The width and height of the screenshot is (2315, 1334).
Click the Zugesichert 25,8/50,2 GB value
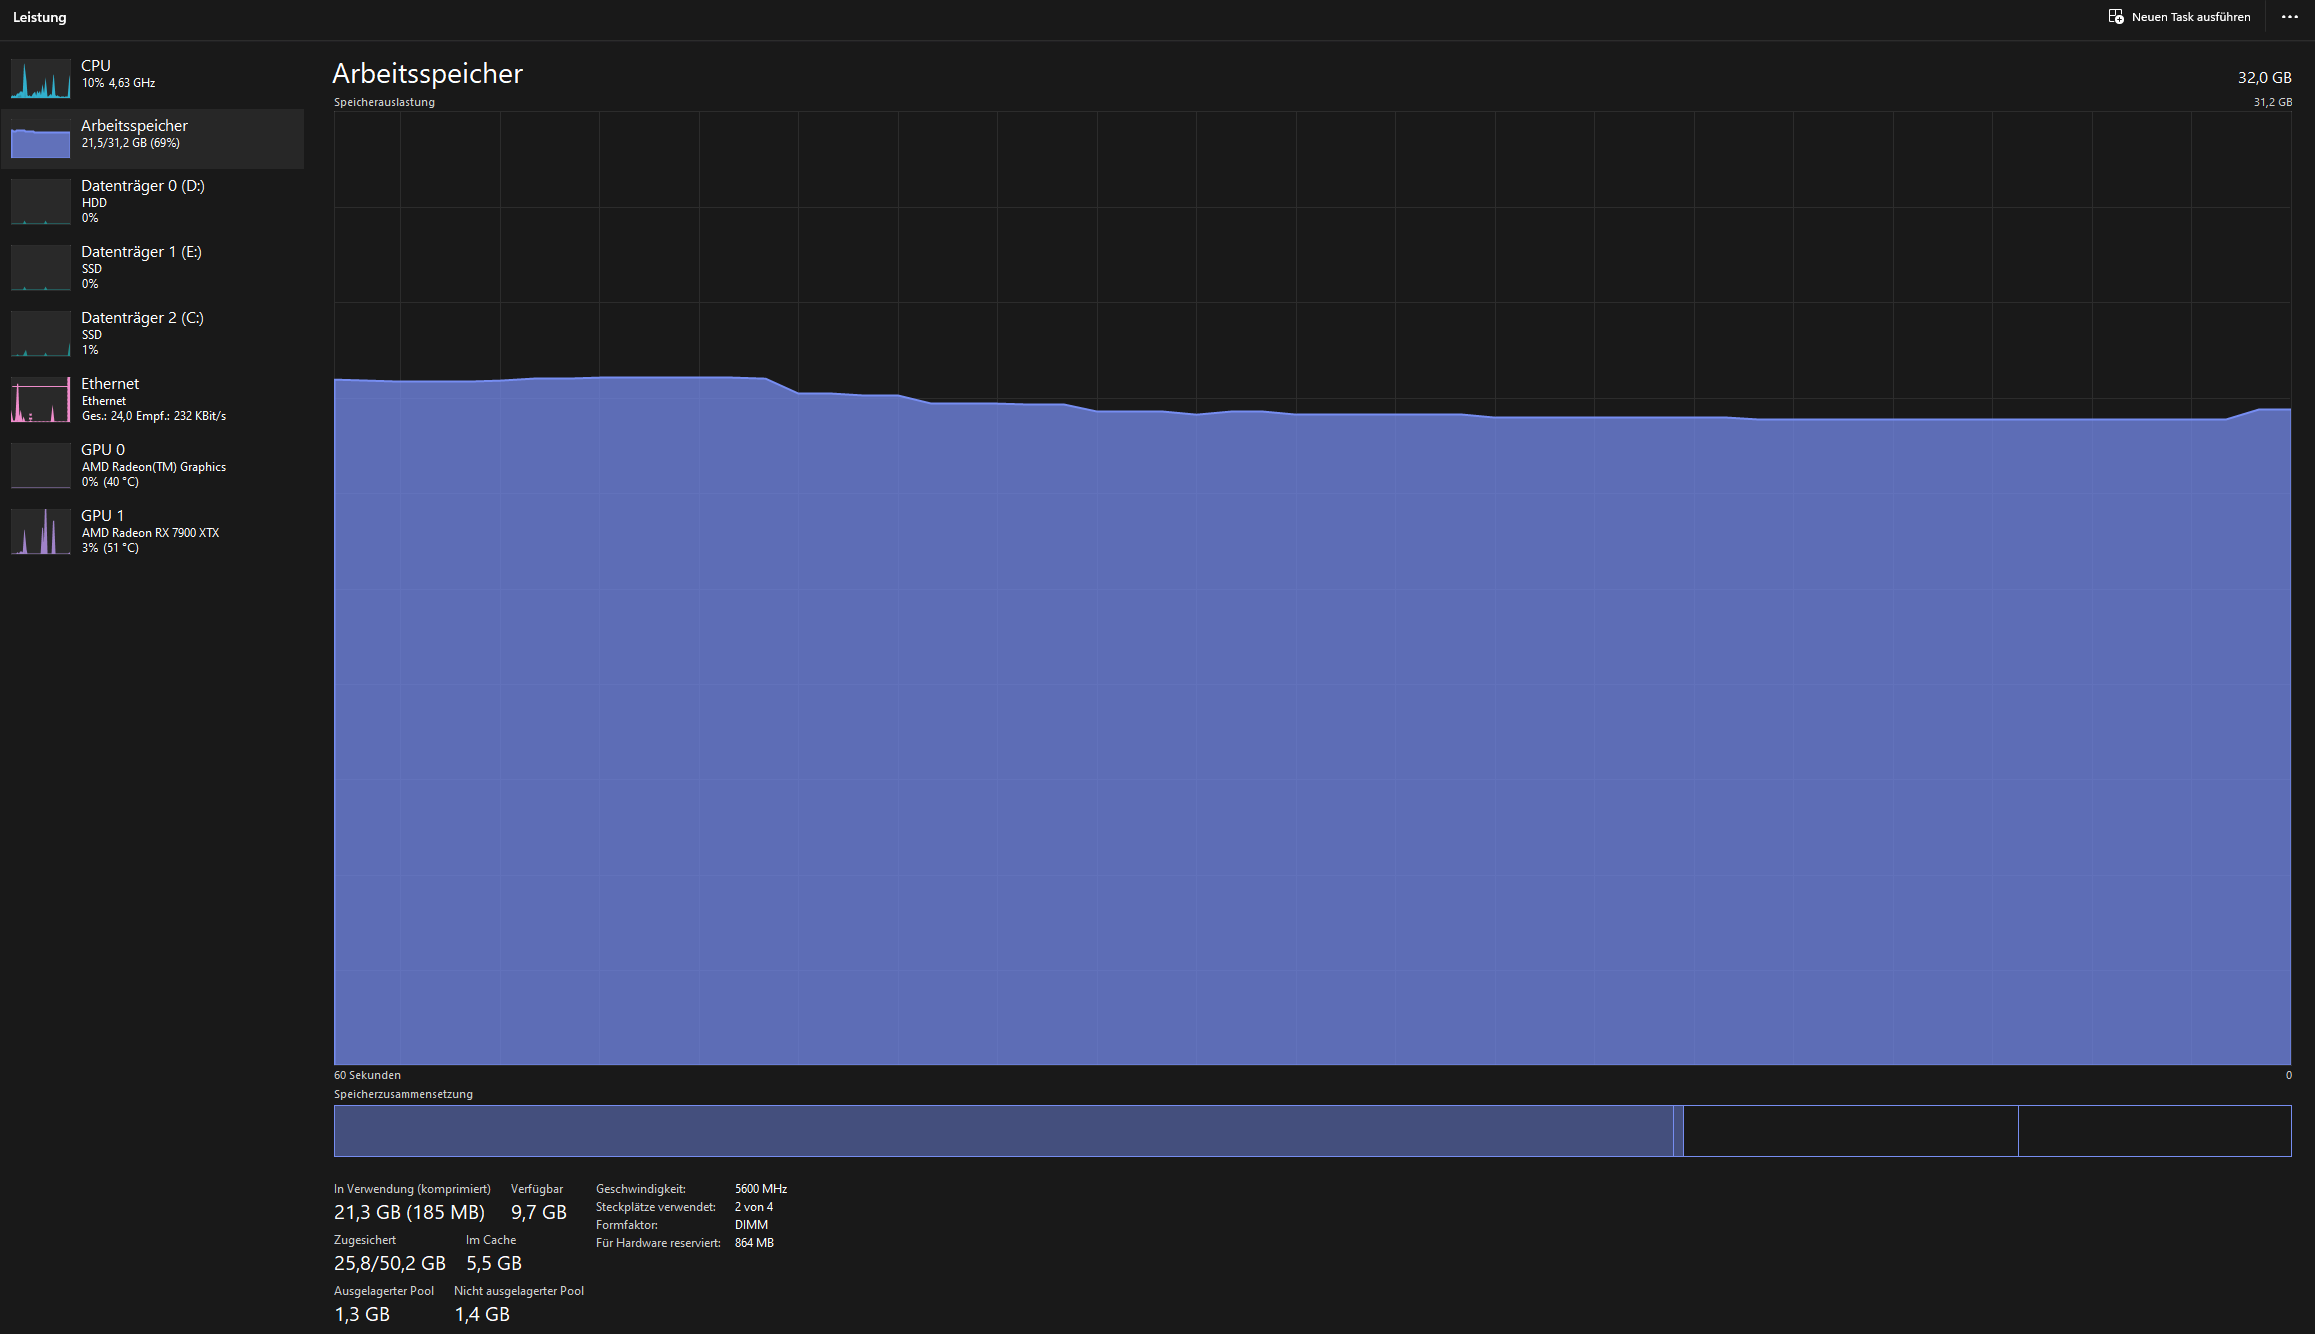pyautogui.click(x=389, y=1263)
